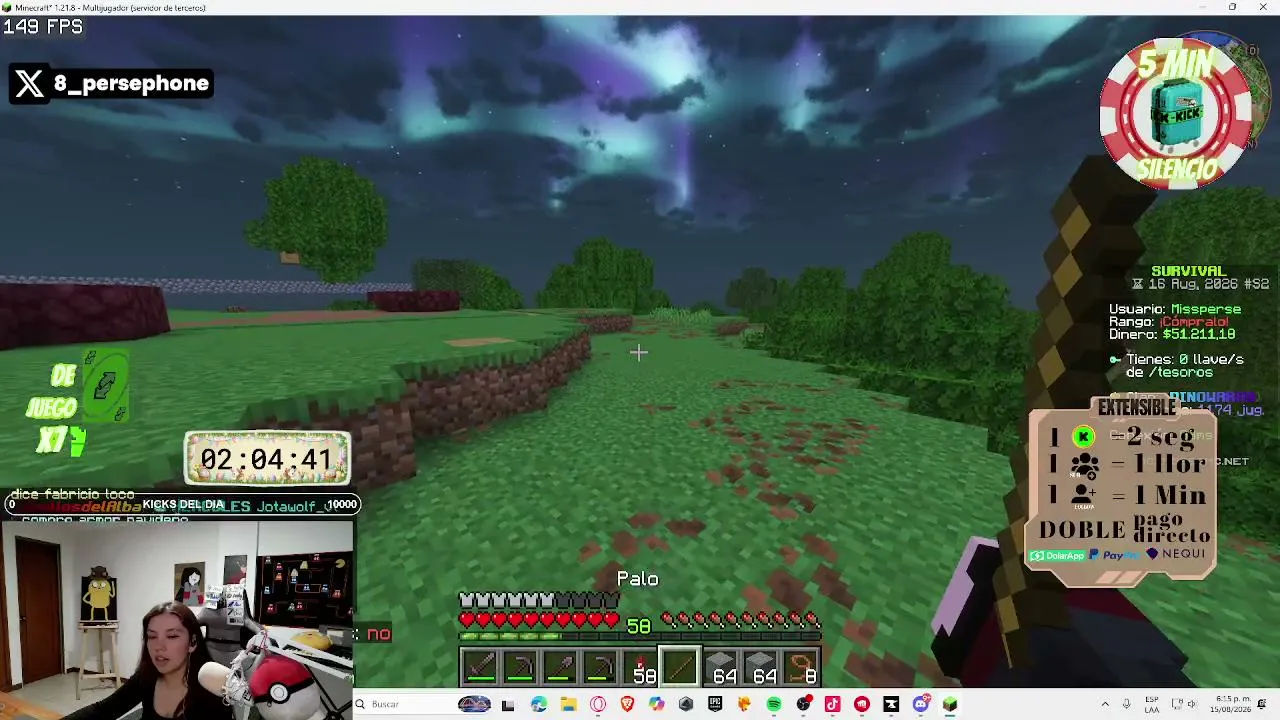Click the 'Palo' item name label
The height and width of the screenshot is (720, 1280).
click(638, 579)
